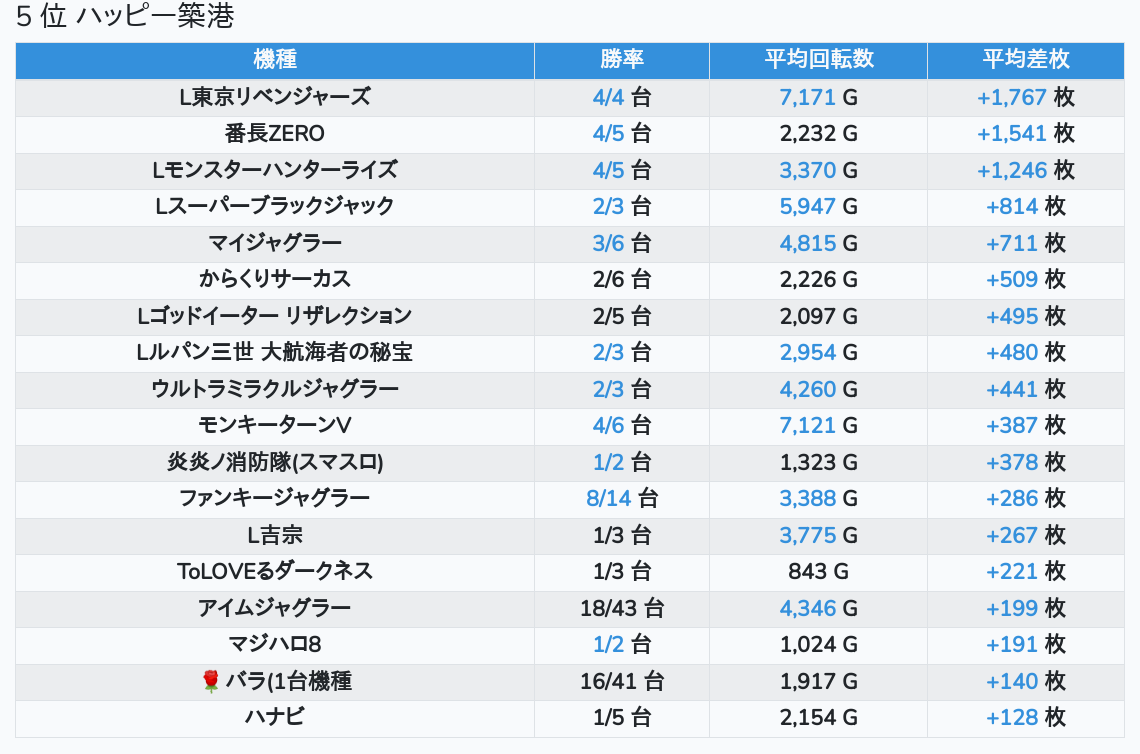The height and width of the screenshot is (754, 1140).
Task: Select machine name Lスーパーブラックジャック
Action: coord(275,206)
